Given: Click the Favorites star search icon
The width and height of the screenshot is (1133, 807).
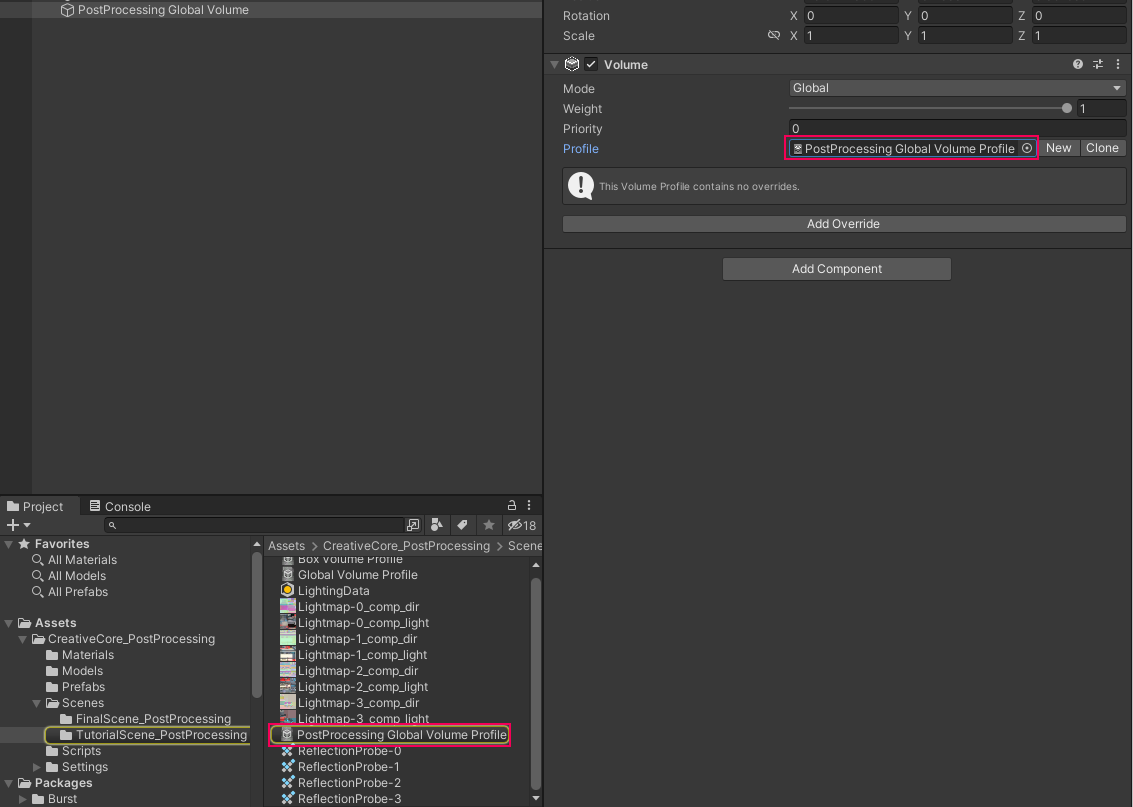Looking at the screenshot, I should pyautogui.click(x=488, y=525).
